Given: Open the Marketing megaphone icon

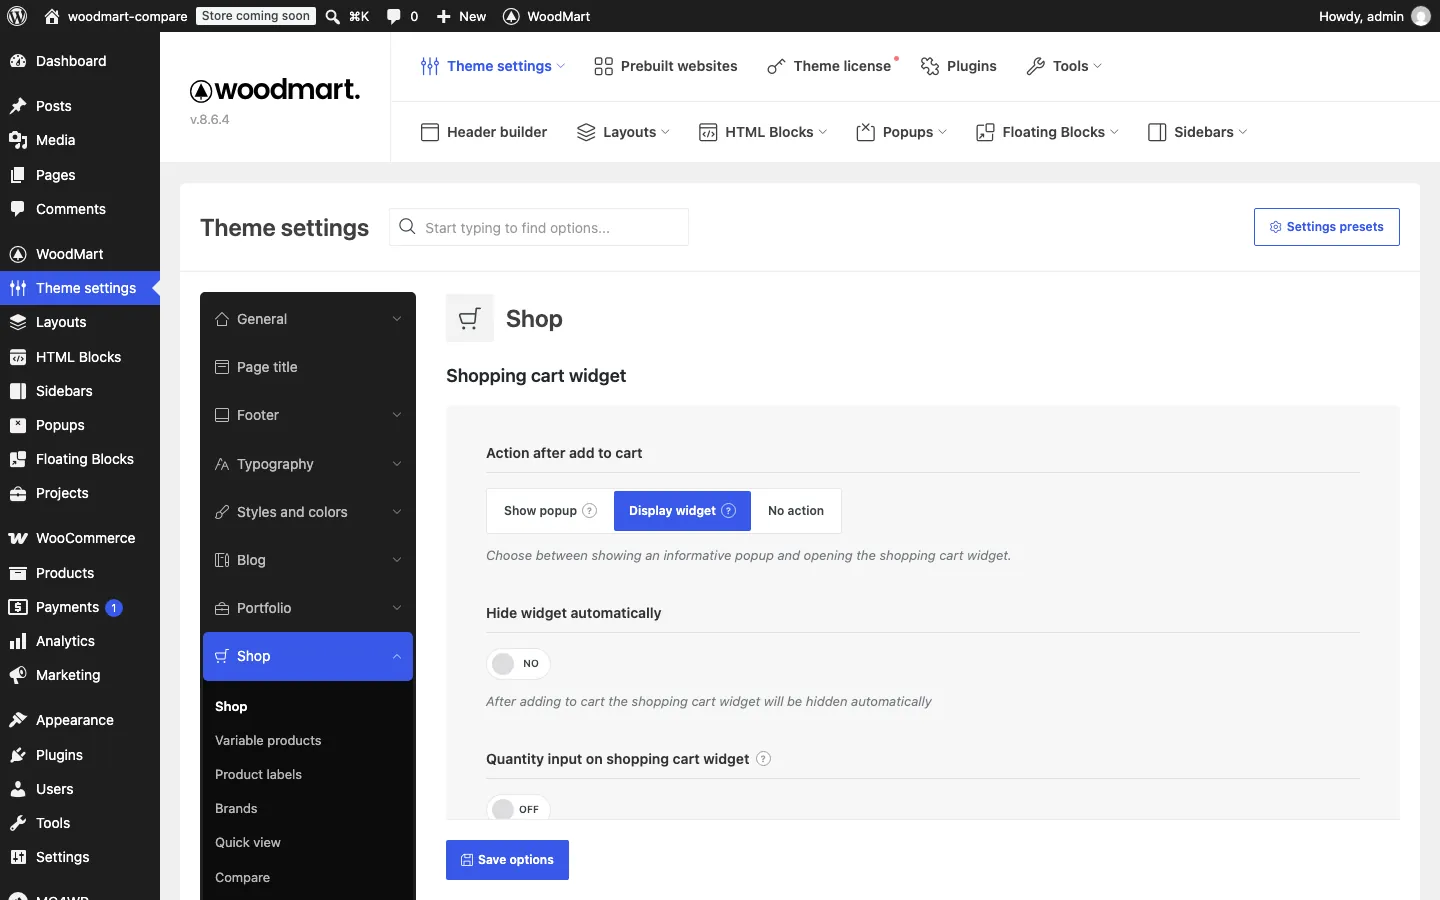Looking at the screenshot, I should pos(18,675).
